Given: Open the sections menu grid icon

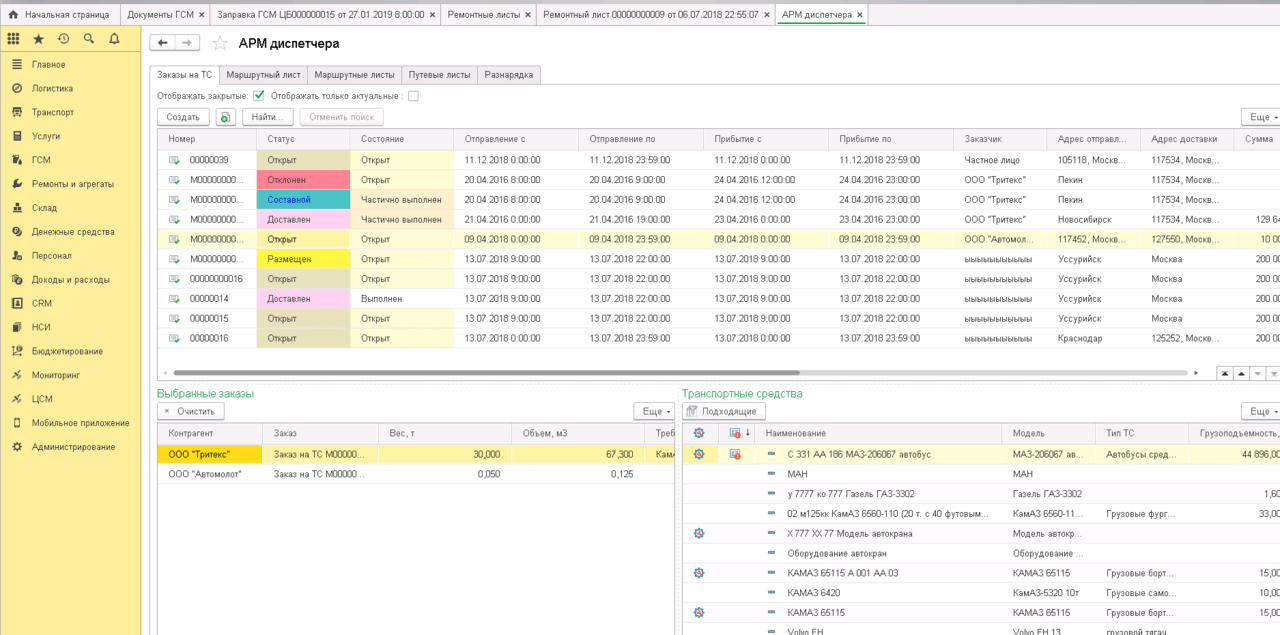Looking at the screenshot, I should click(13, 39).
